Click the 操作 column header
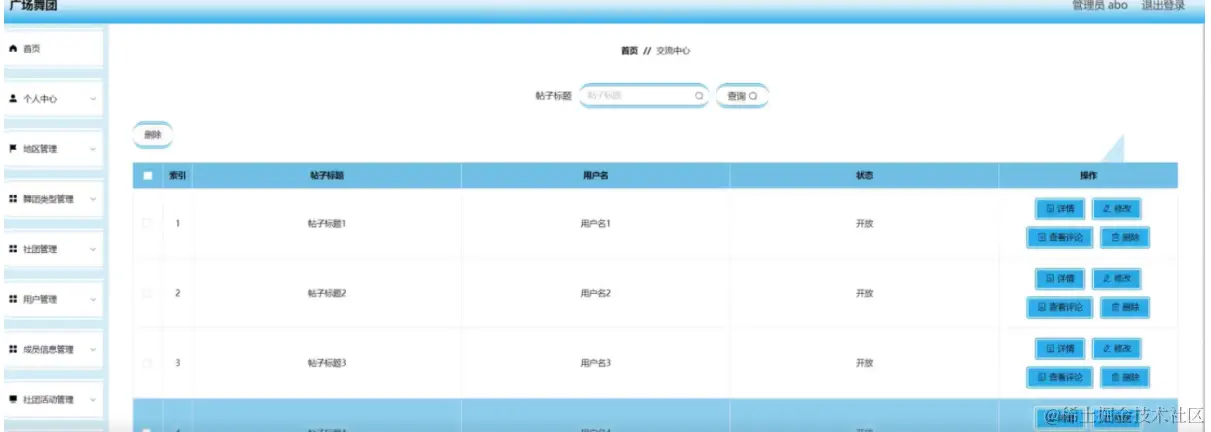Image resolution: width=1211 pixels, height=432 pixels. point(1088,175)
